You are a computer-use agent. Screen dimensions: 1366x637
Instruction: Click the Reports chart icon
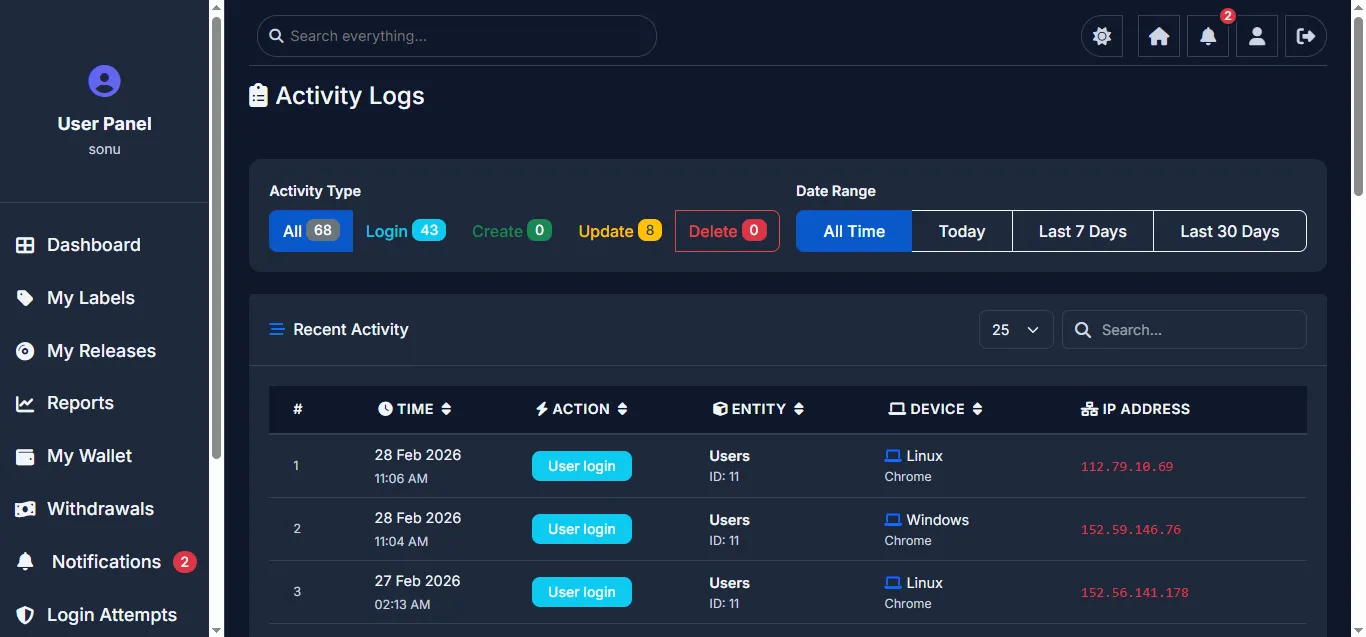point(25,403)
